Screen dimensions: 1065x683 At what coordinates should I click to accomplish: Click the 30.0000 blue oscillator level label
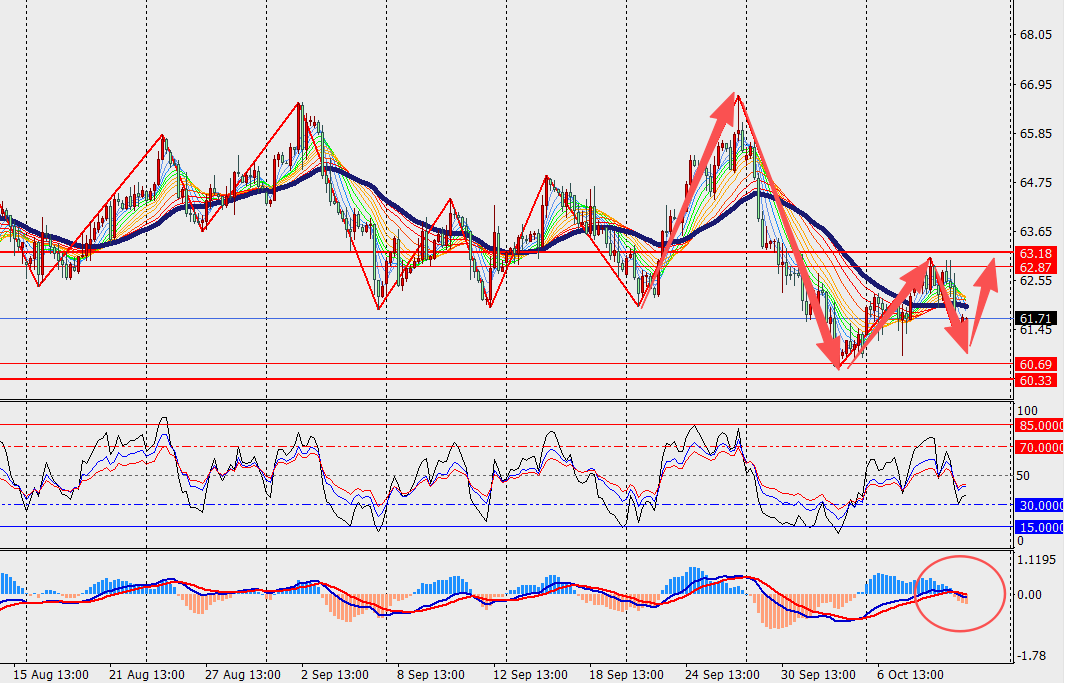tap(1039, 505)
